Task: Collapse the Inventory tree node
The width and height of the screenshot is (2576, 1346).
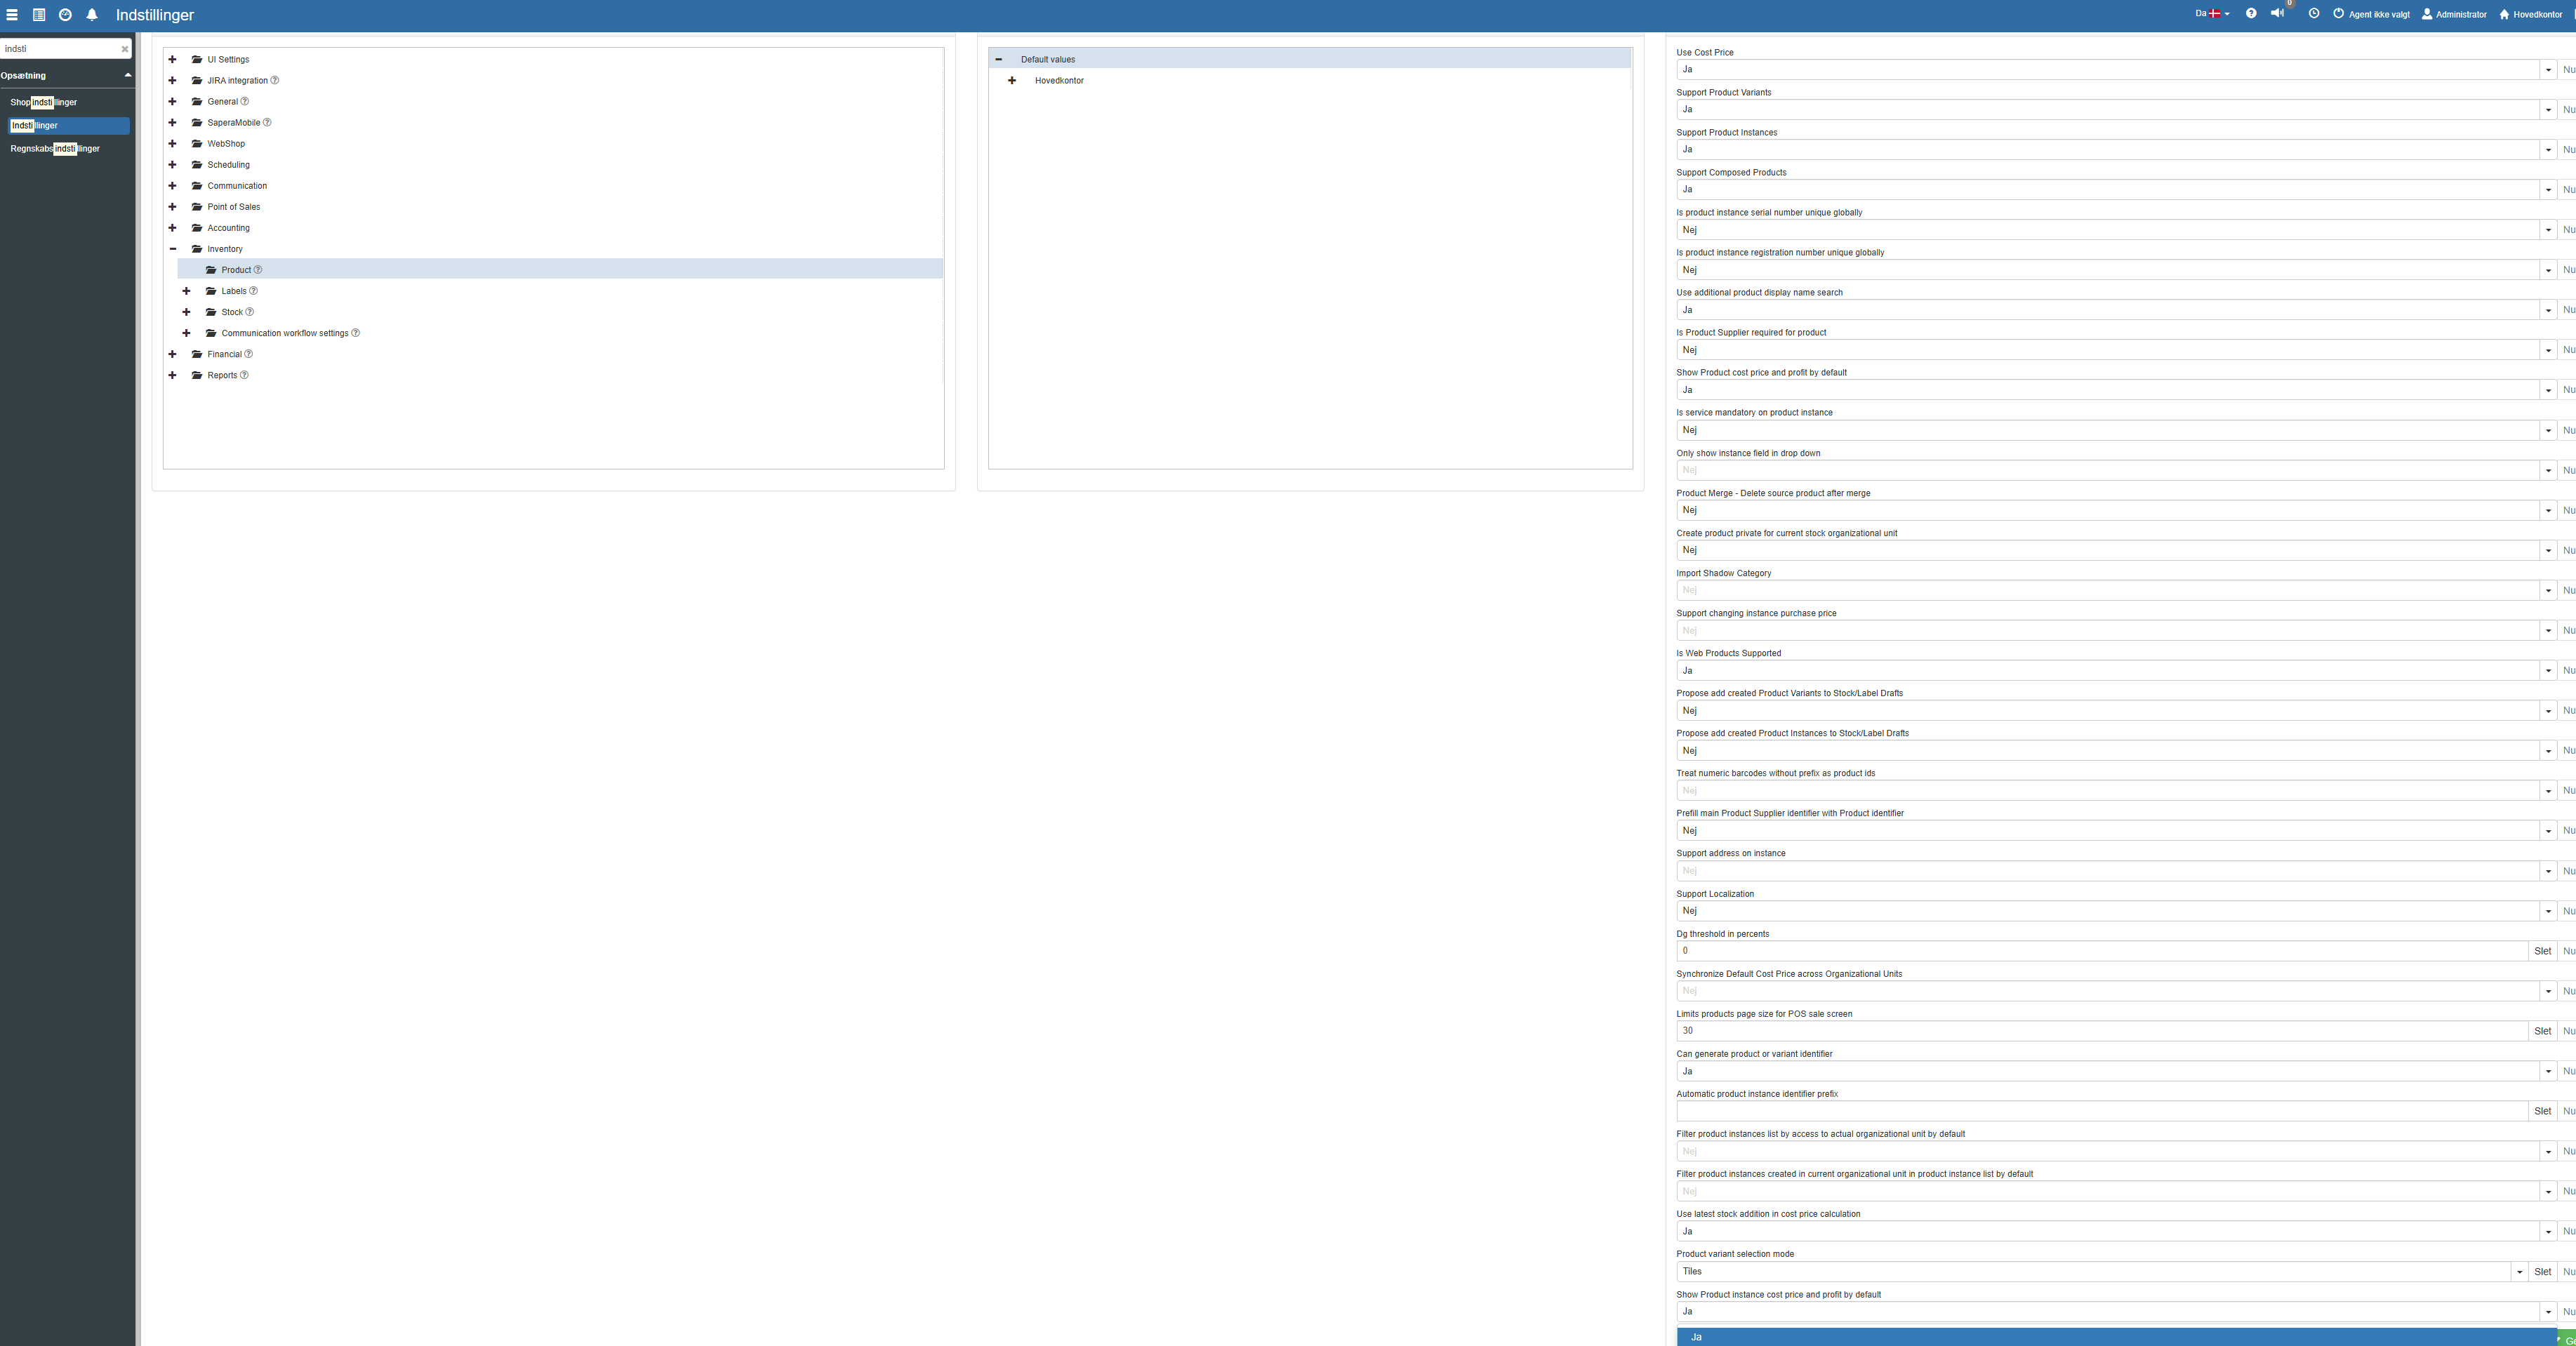Action: click(x=172, y=249)
